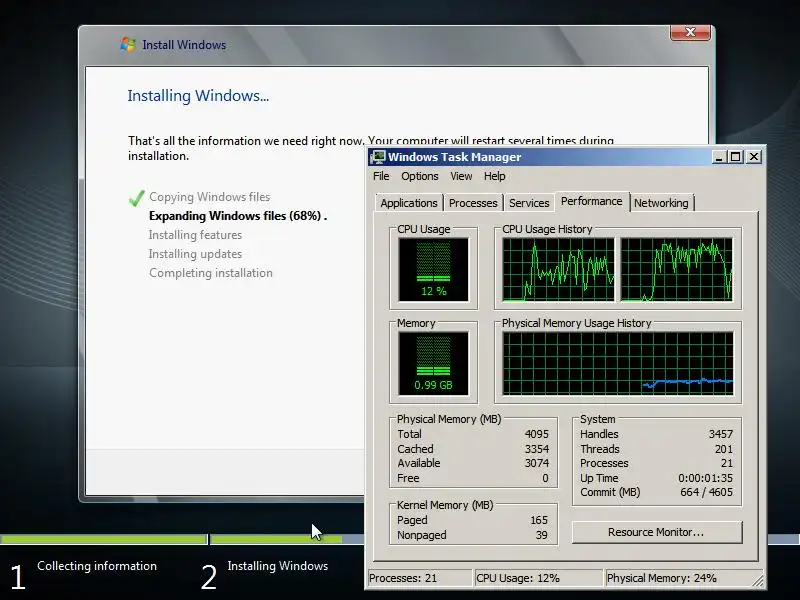The height and width of the screenshot is (600, 800).
Task: Click 'Installing updates' step text
Action: (195, 254)
